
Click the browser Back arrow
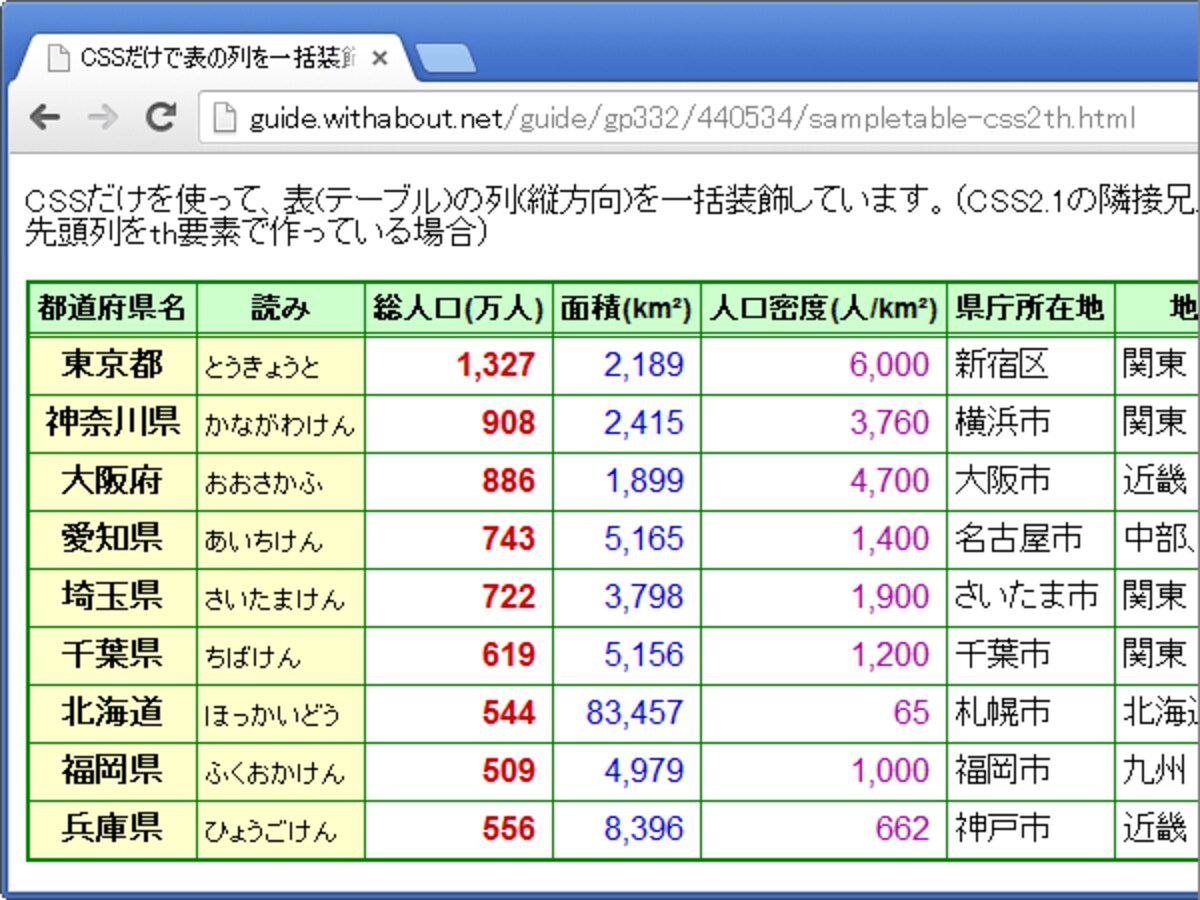click(45, 119)
